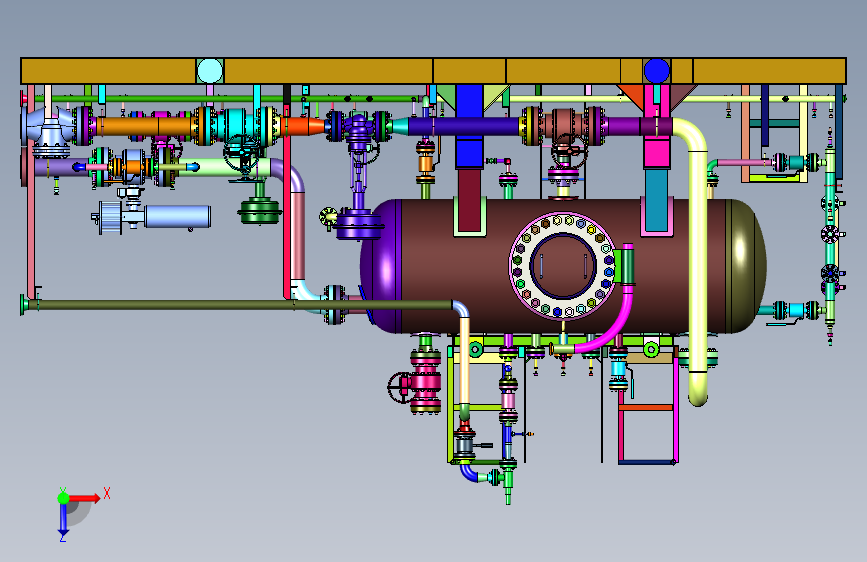The image size is (867, 562).
Task: Select the peach vertical drain pipe
Action: pos(464,361)
